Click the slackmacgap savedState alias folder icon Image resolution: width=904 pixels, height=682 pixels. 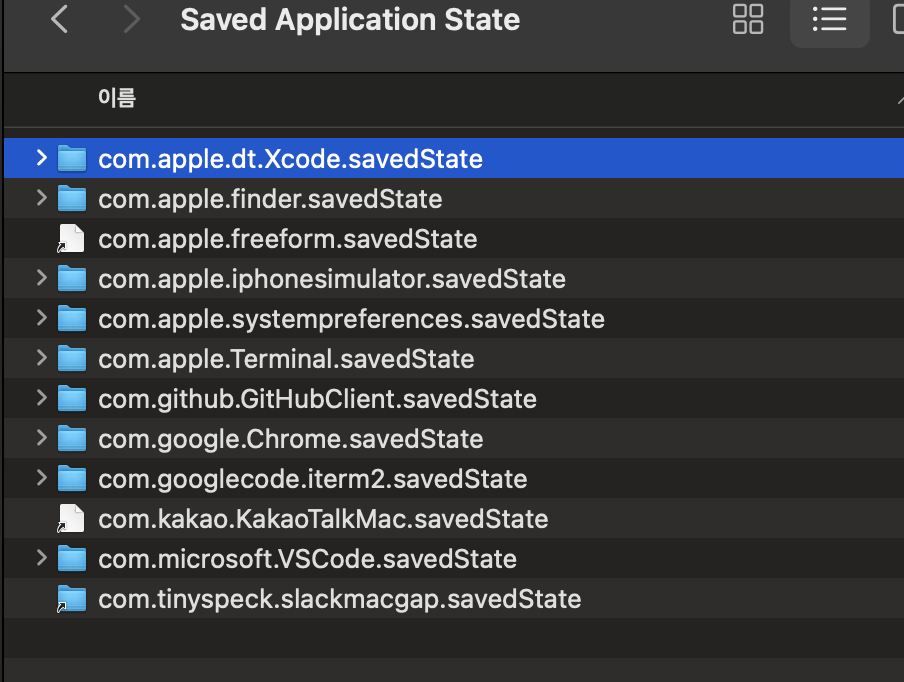pyautogui.click(x=71, y=599)
